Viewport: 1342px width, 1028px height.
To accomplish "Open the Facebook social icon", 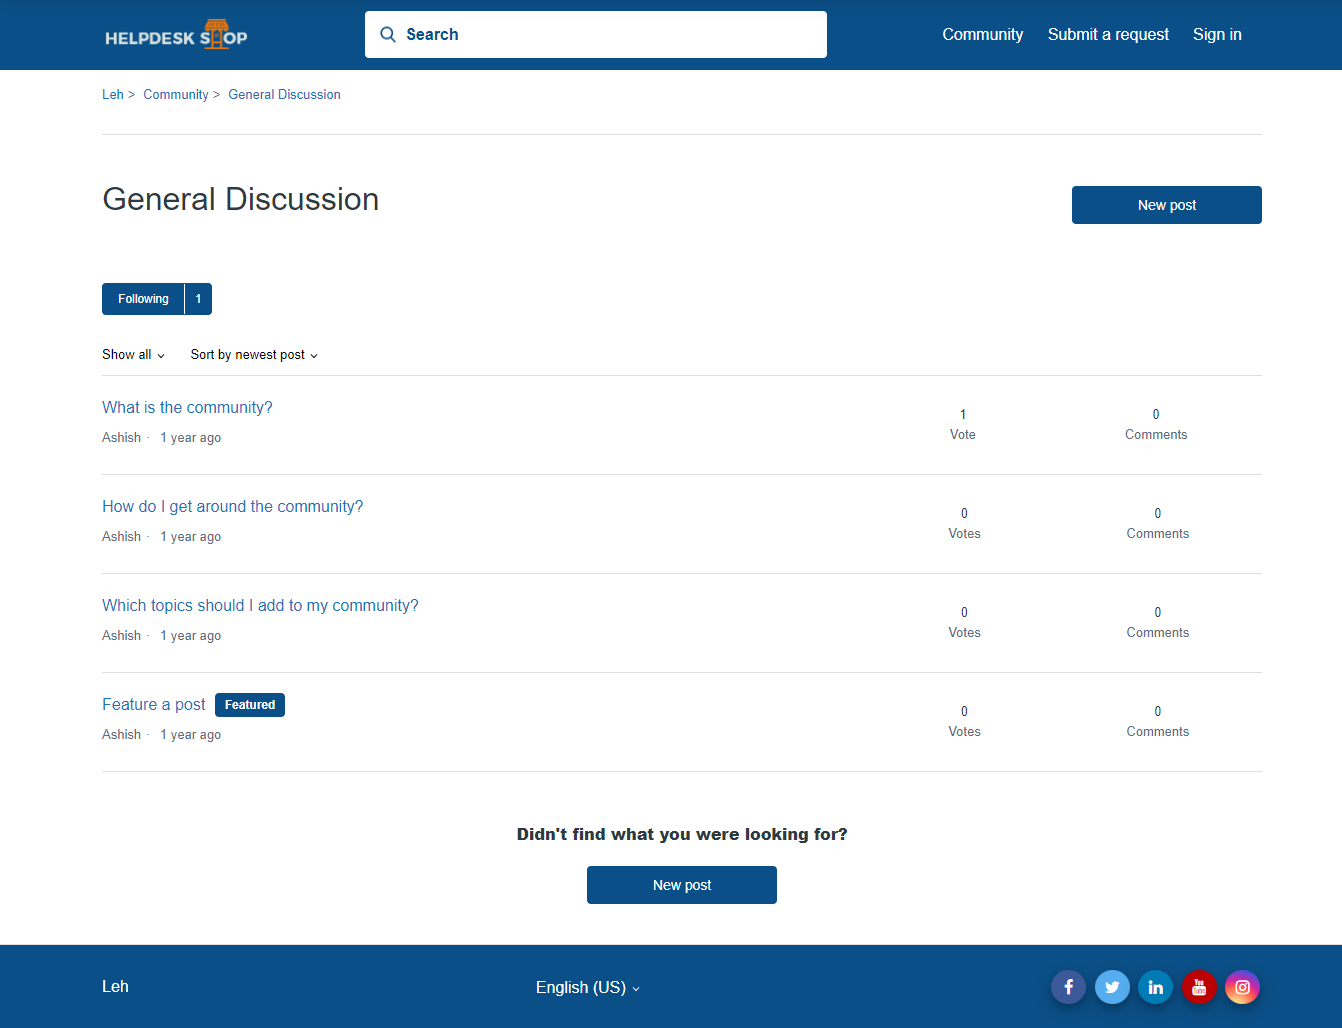I will tap(1068, 987).
